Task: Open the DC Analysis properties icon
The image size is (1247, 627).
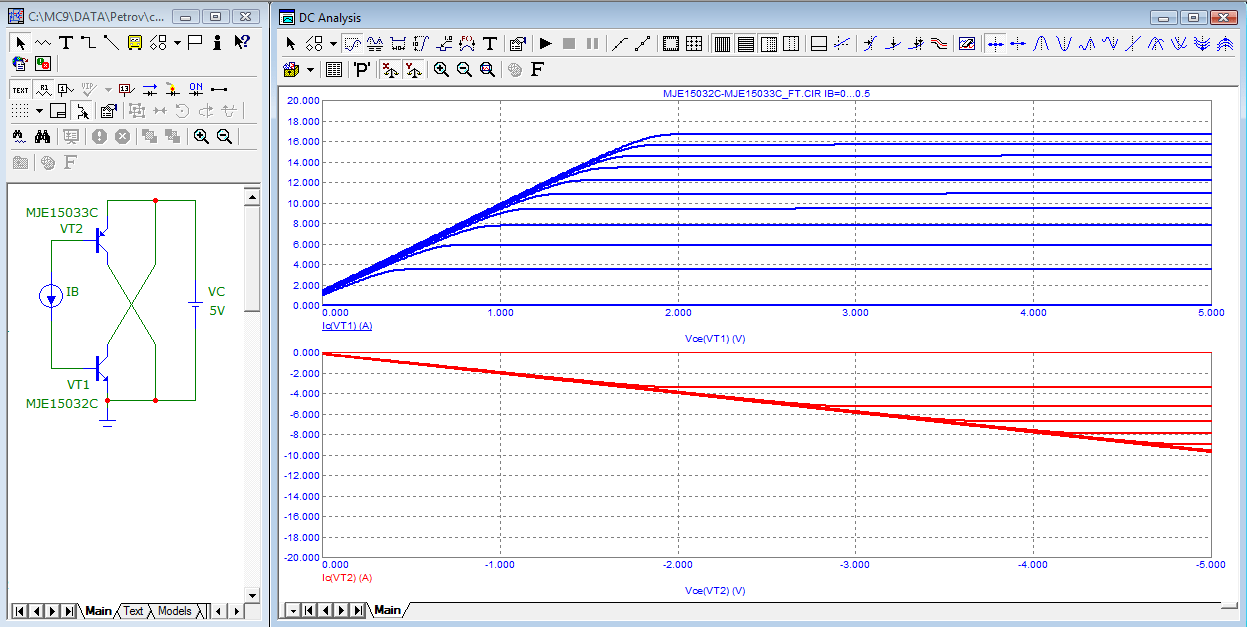Action: click(517, 44)
